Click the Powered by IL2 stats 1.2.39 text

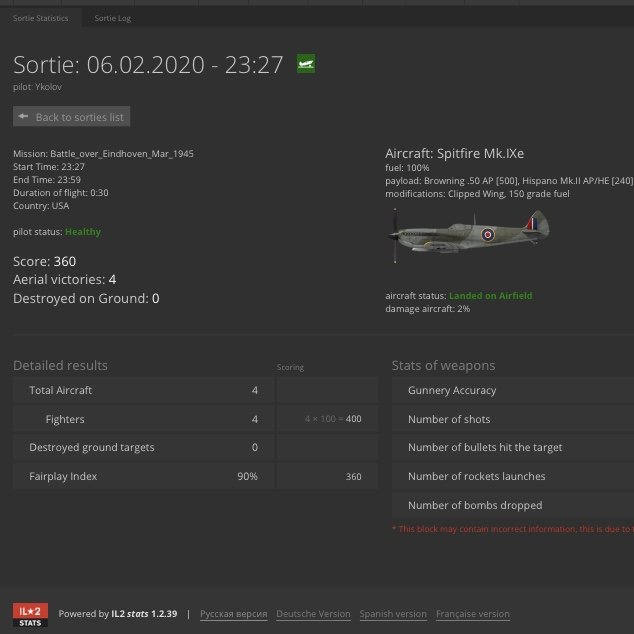point(118,614)
